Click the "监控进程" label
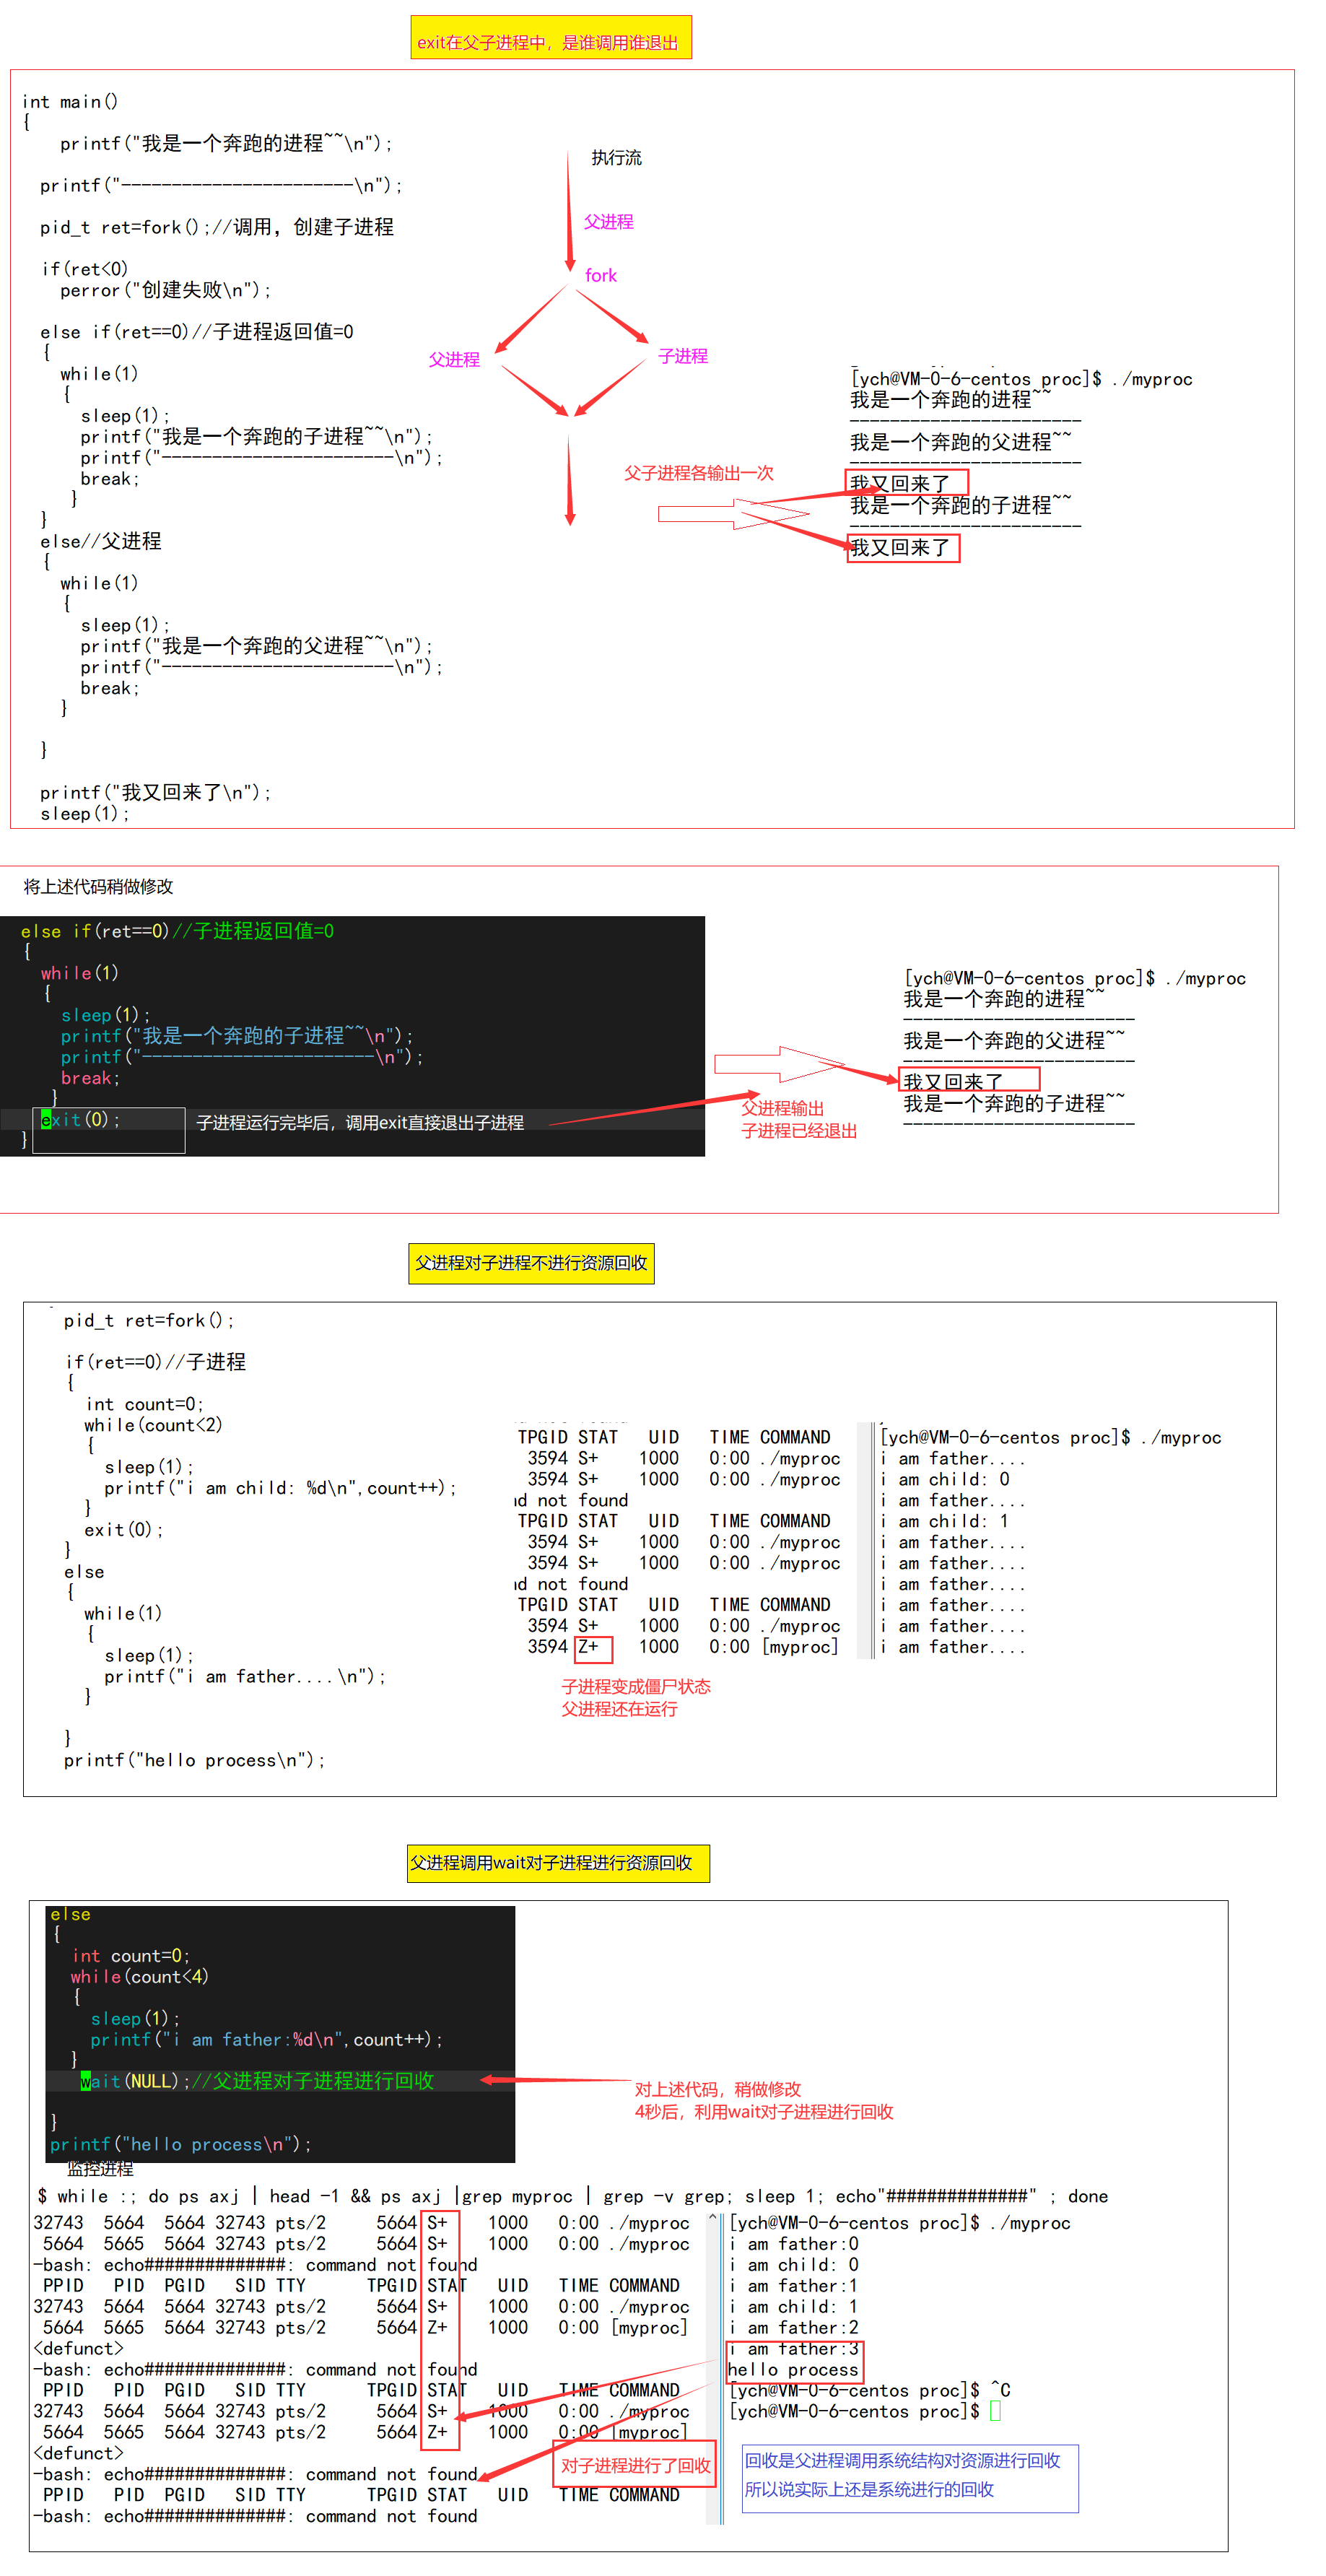This screenshot has height=2576, width=1326. click(x=100, y=2168)
